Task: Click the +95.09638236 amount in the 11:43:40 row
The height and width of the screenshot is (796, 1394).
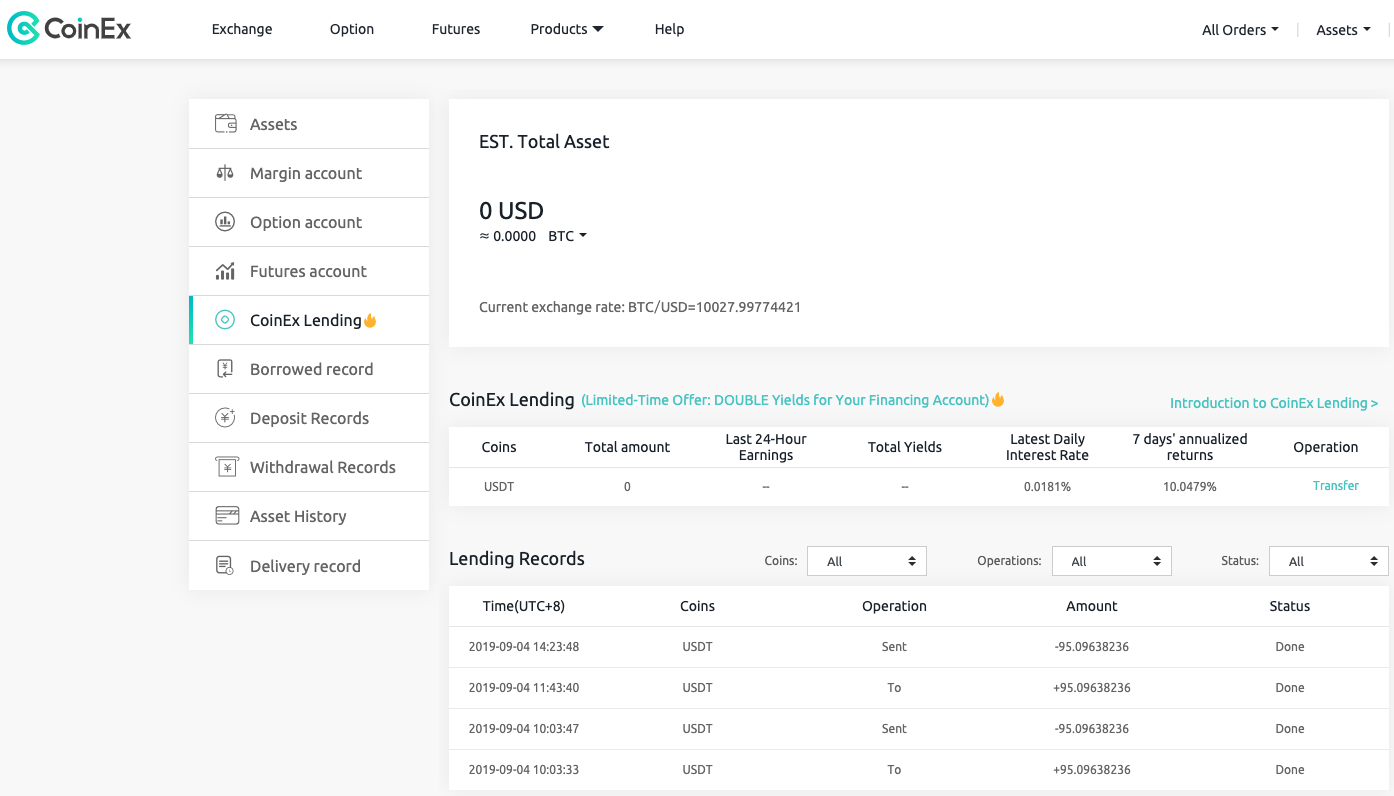Action: pyautogui.click(x=1091, y=688)
